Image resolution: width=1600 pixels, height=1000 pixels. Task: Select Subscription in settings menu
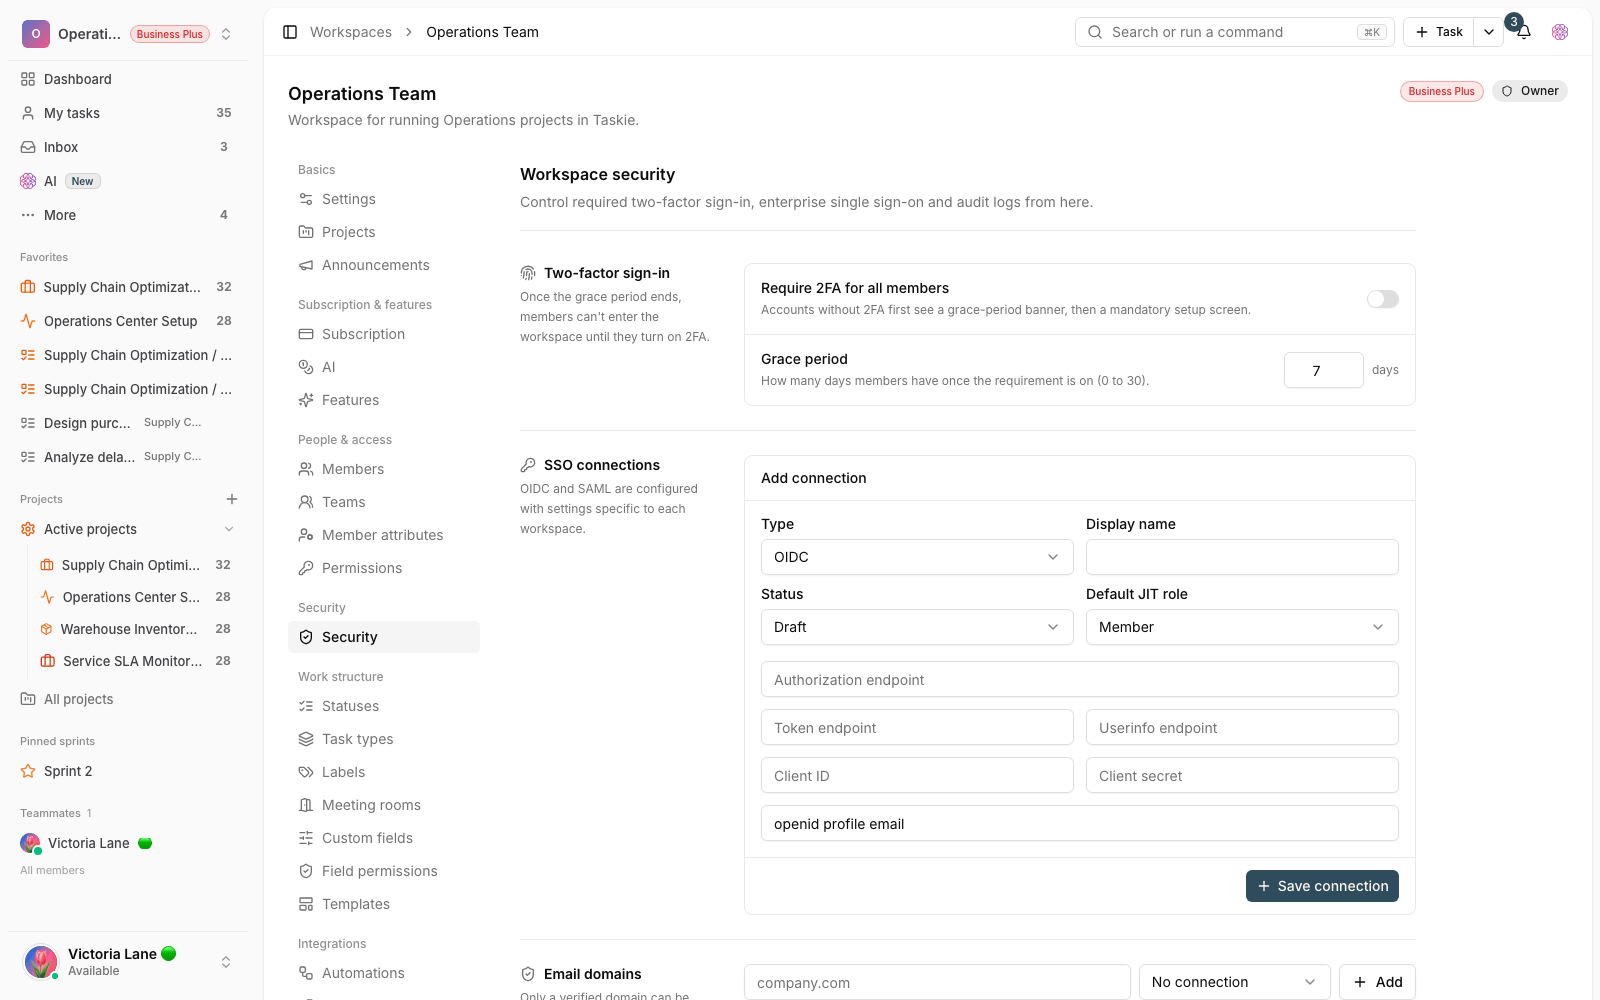384,334
